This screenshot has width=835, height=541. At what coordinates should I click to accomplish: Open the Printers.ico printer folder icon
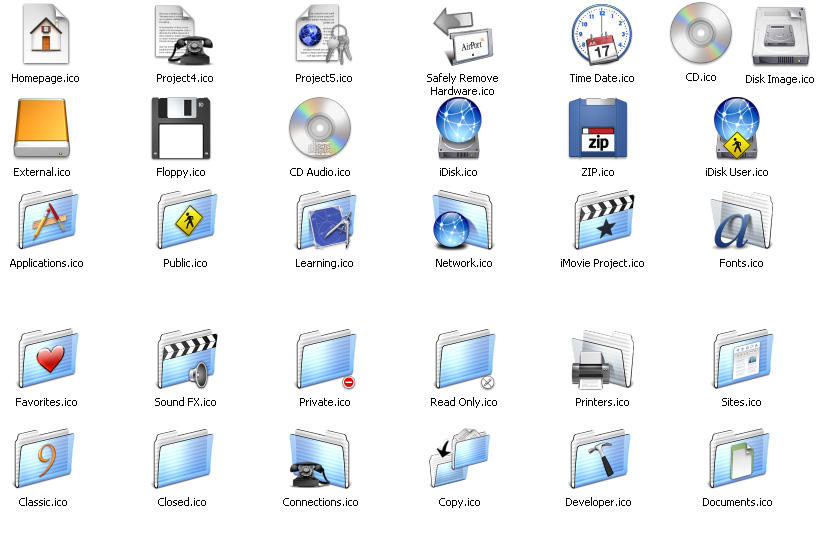pos(602,359)
